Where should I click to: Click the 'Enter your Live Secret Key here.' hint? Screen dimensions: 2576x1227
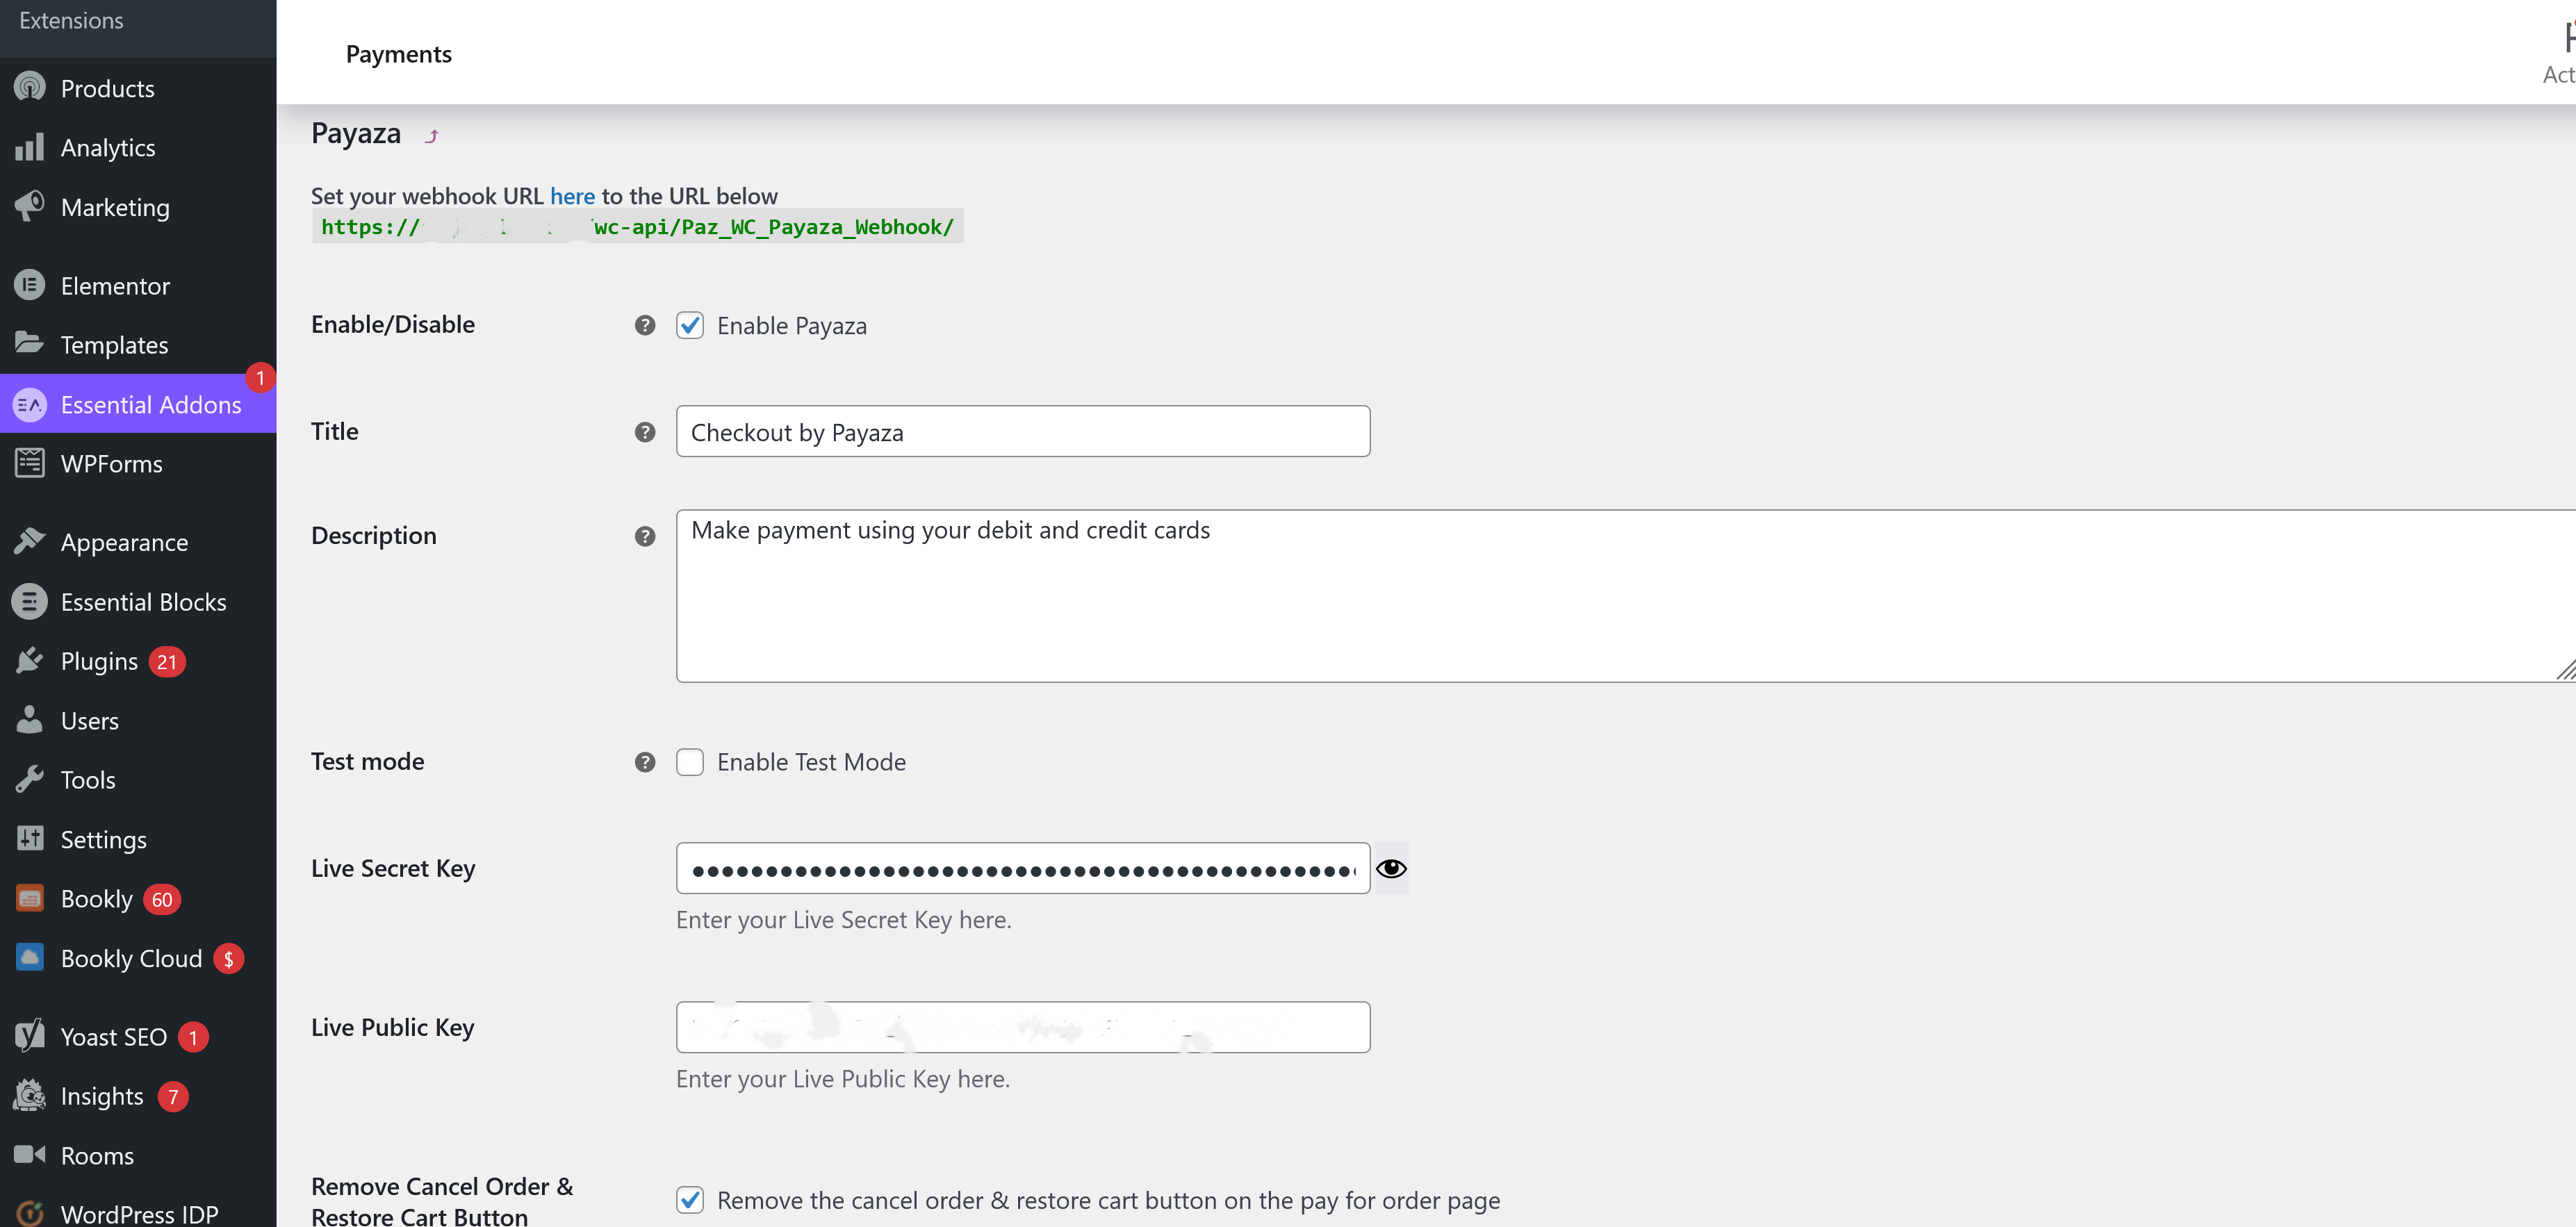(x=843, y=920)
